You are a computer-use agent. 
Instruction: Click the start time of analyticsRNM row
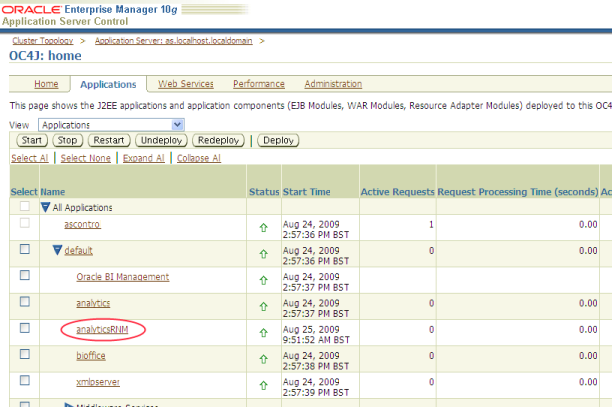point(316,335)
